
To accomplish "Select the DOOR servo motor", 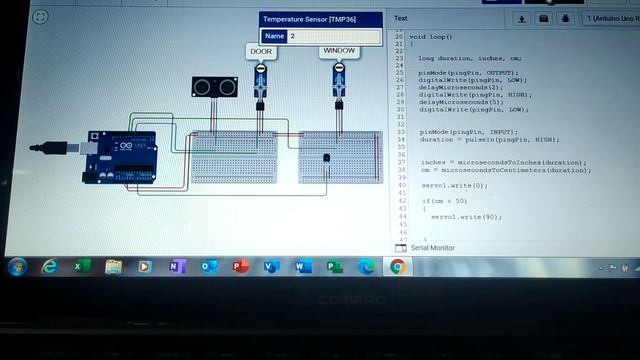I will click(260, 87).
